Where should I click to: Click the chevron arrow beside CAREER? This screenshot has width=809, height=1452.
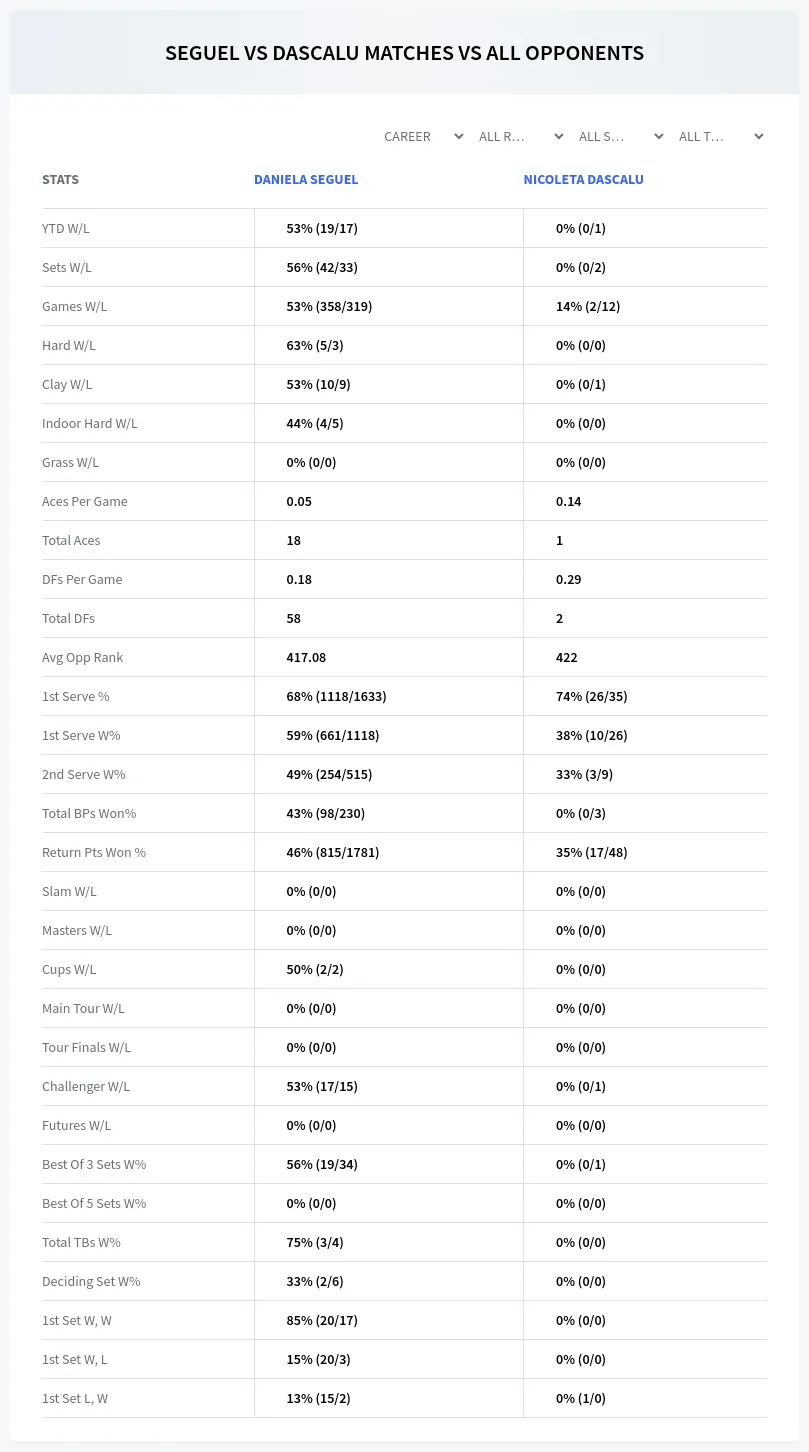tap(459, 136)
